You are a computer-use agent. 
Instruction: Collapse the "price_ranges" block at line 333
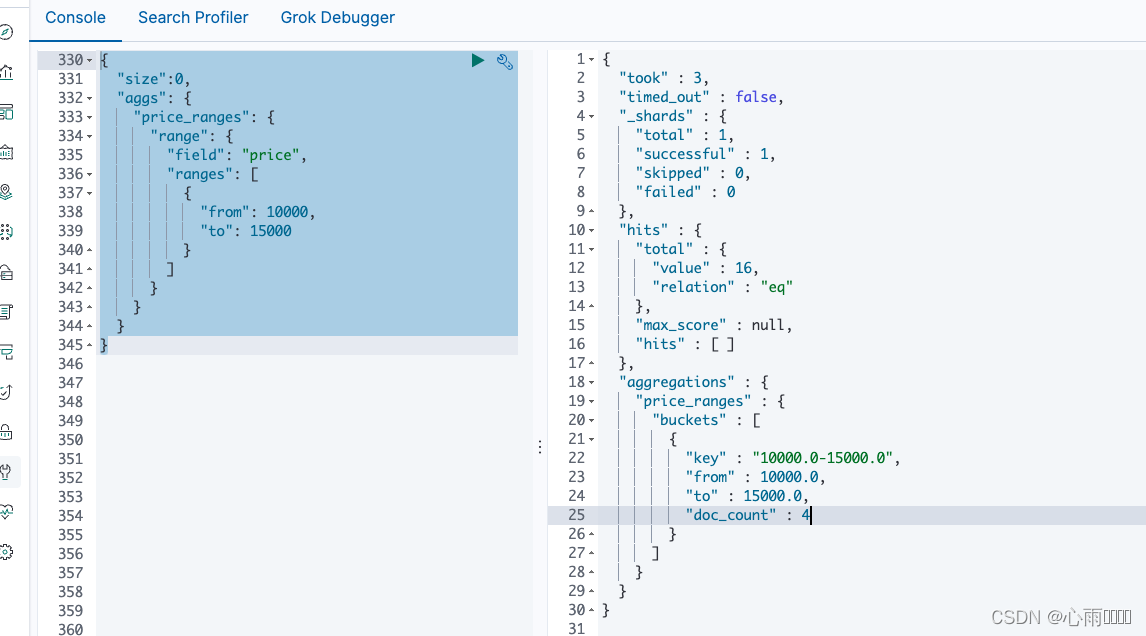90,117
